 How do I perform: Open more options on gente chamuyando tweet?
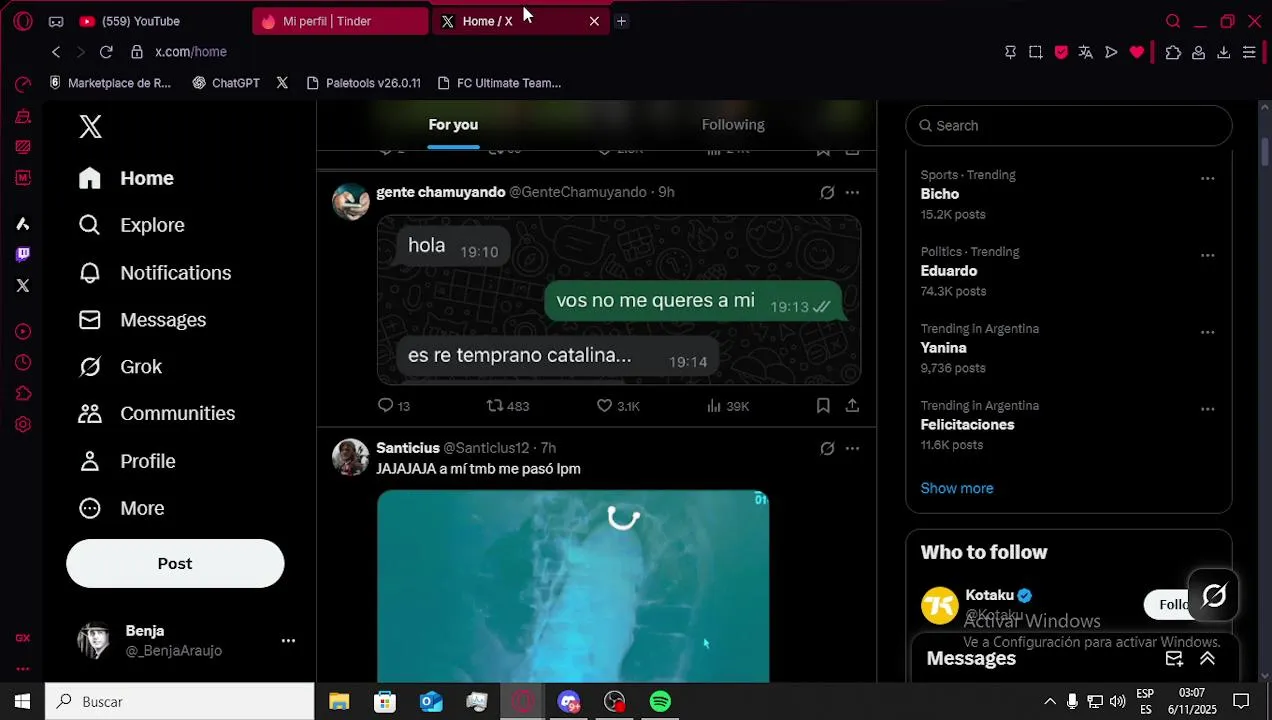click(852, 192)
